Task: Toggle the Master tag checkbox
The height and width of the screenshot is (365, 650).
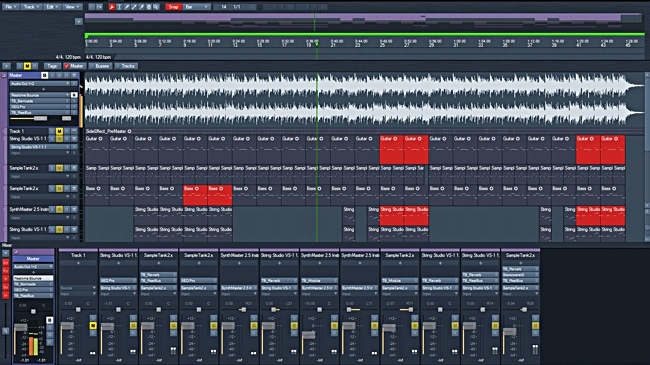Action: (x=66, y=66)
